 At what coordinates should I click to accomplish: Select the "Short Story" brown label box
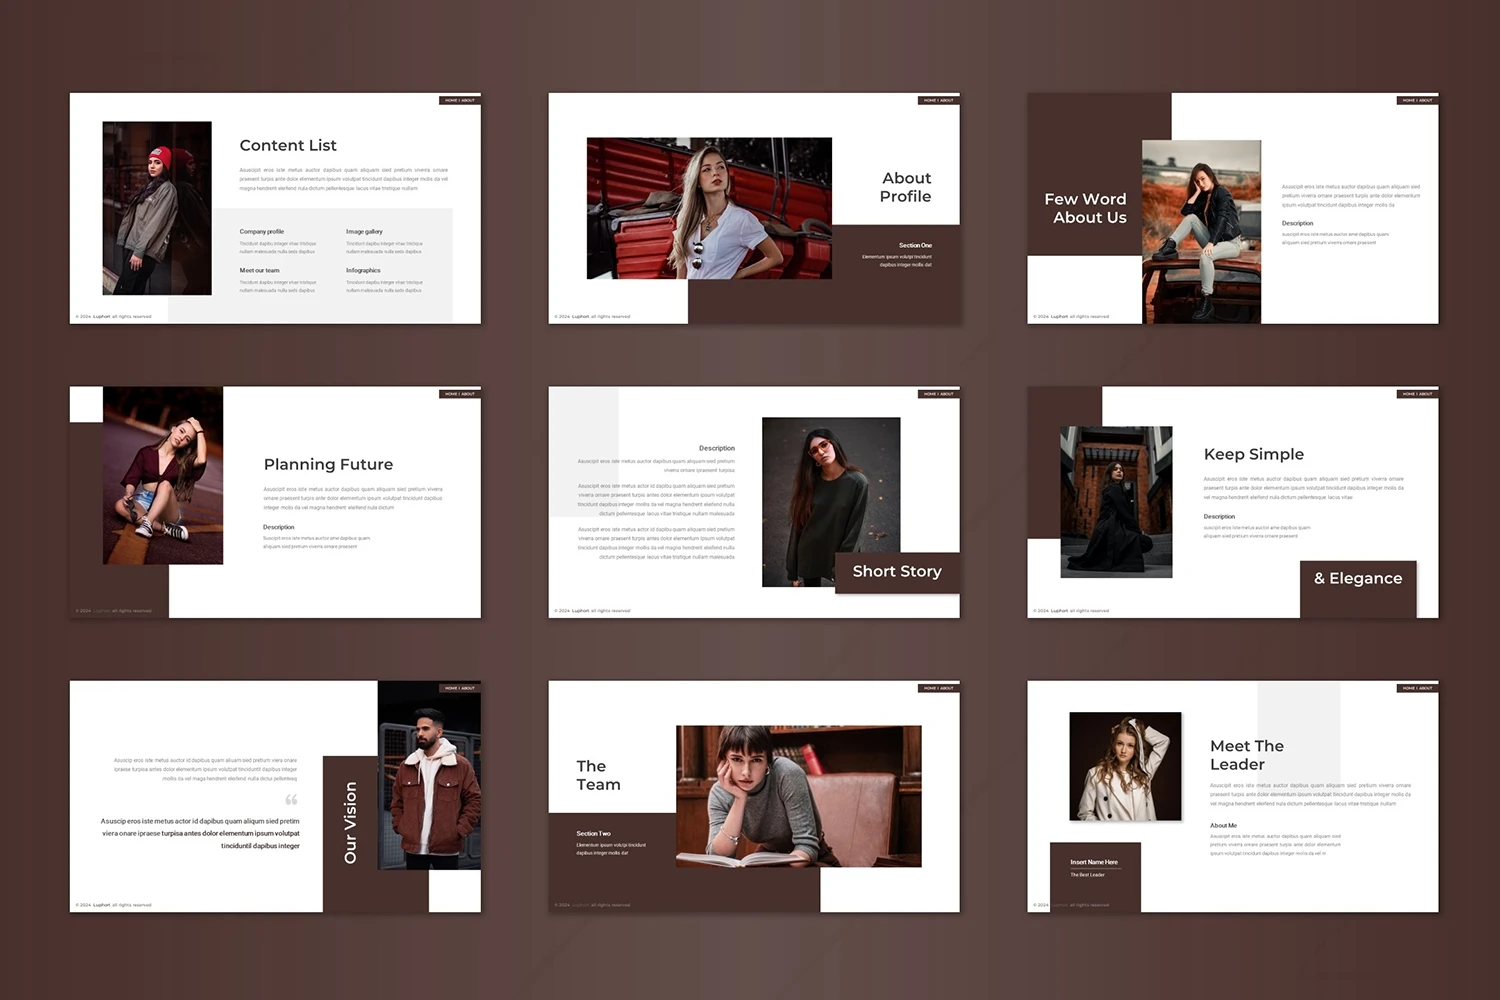[x=897, y=572]
